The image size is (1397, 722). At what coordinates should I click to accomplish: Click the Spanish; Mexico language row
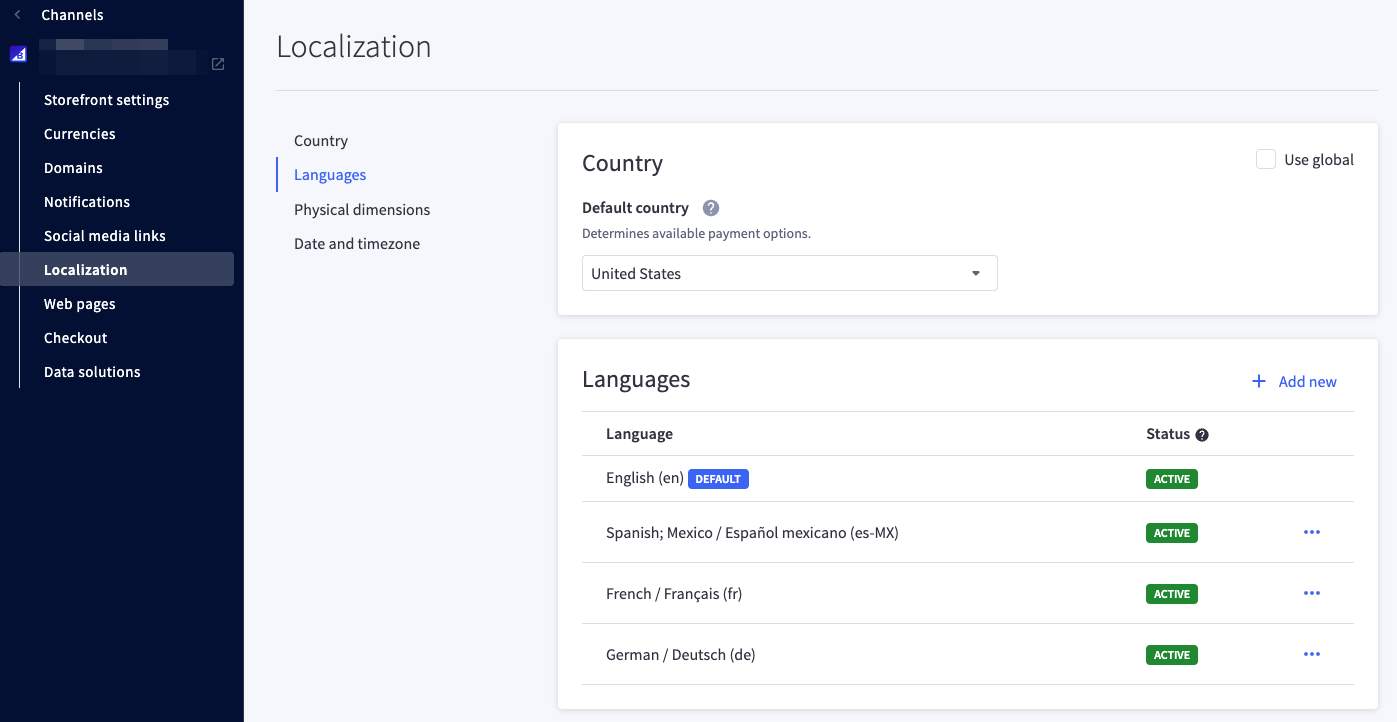751,532
